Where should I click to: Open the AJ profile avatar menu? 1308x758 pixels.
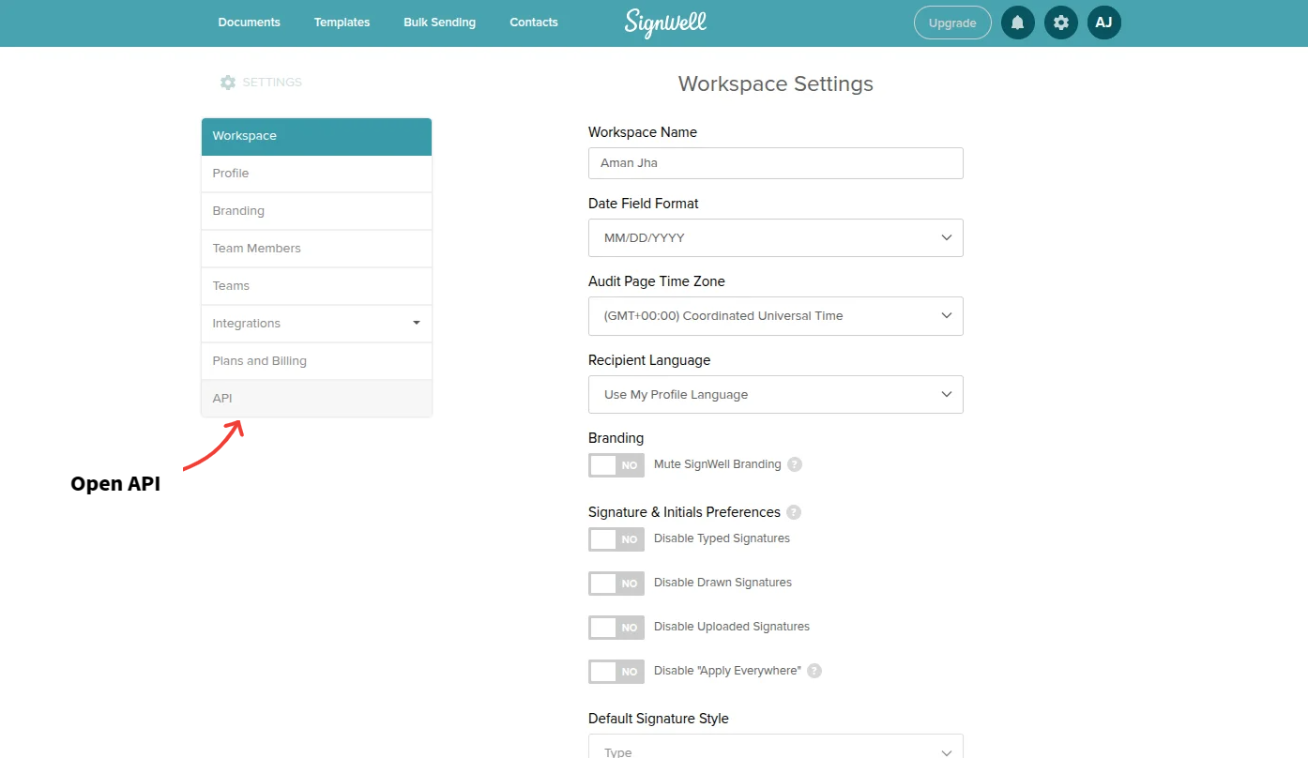coord(1103,22)
